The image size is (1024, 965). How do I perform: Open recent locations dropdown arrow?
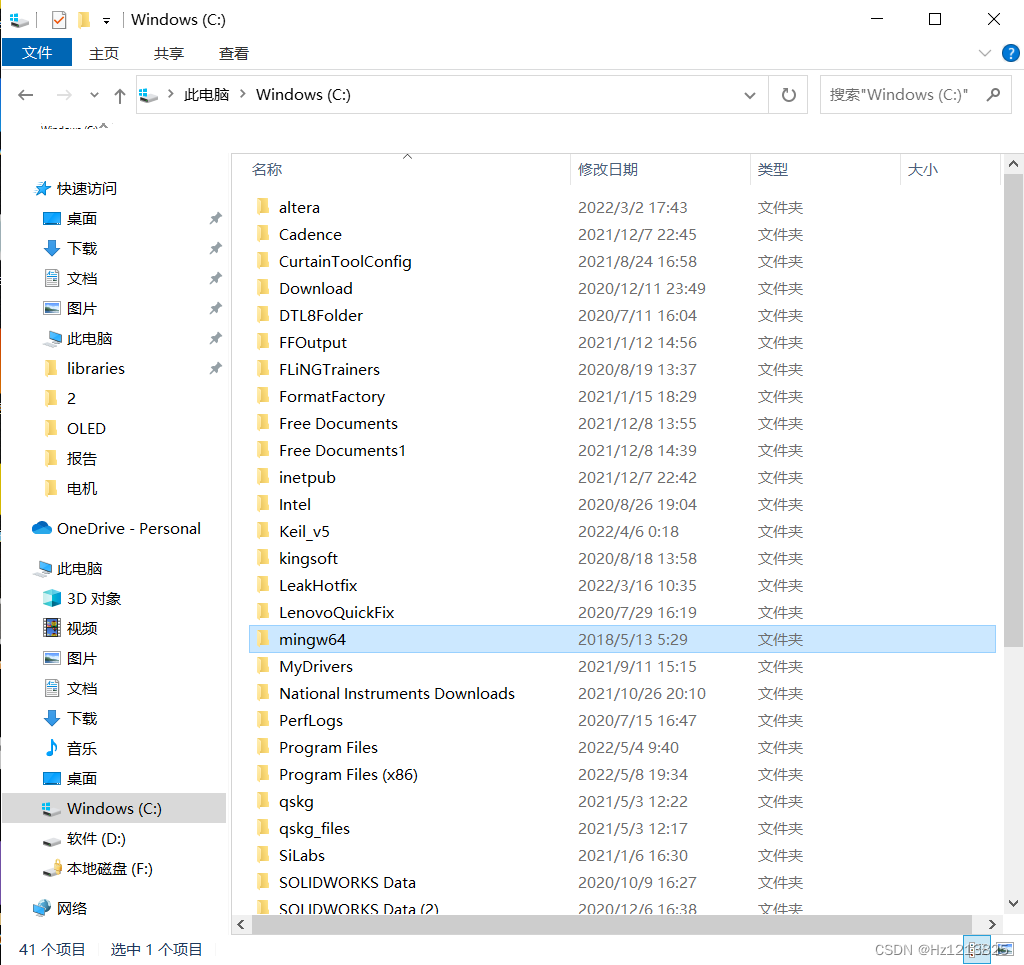coord(94,95)
